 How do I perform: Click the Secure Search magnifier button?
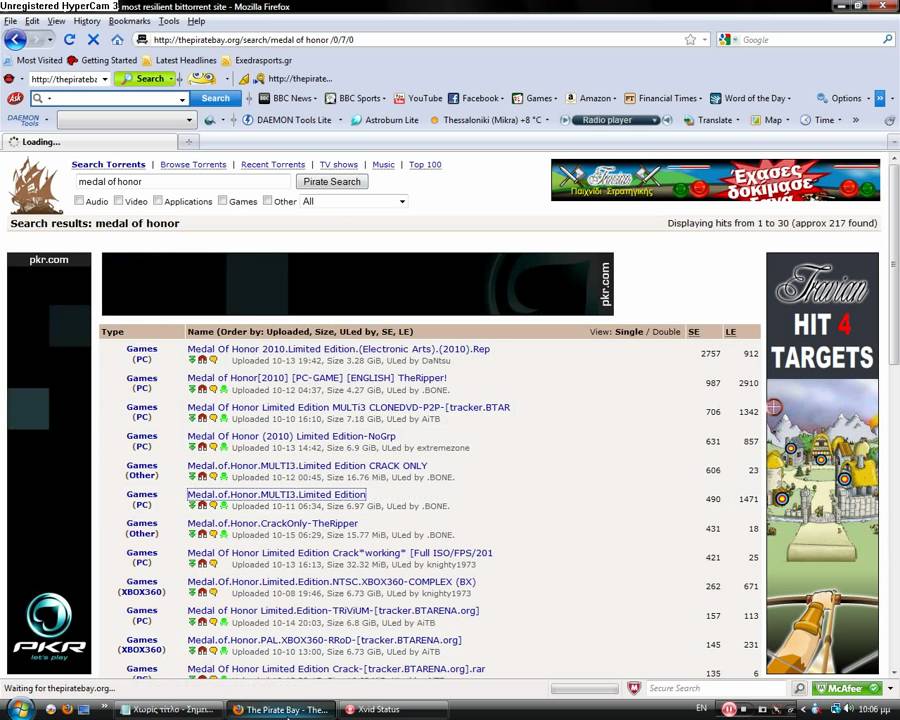(x=798, y=688)
